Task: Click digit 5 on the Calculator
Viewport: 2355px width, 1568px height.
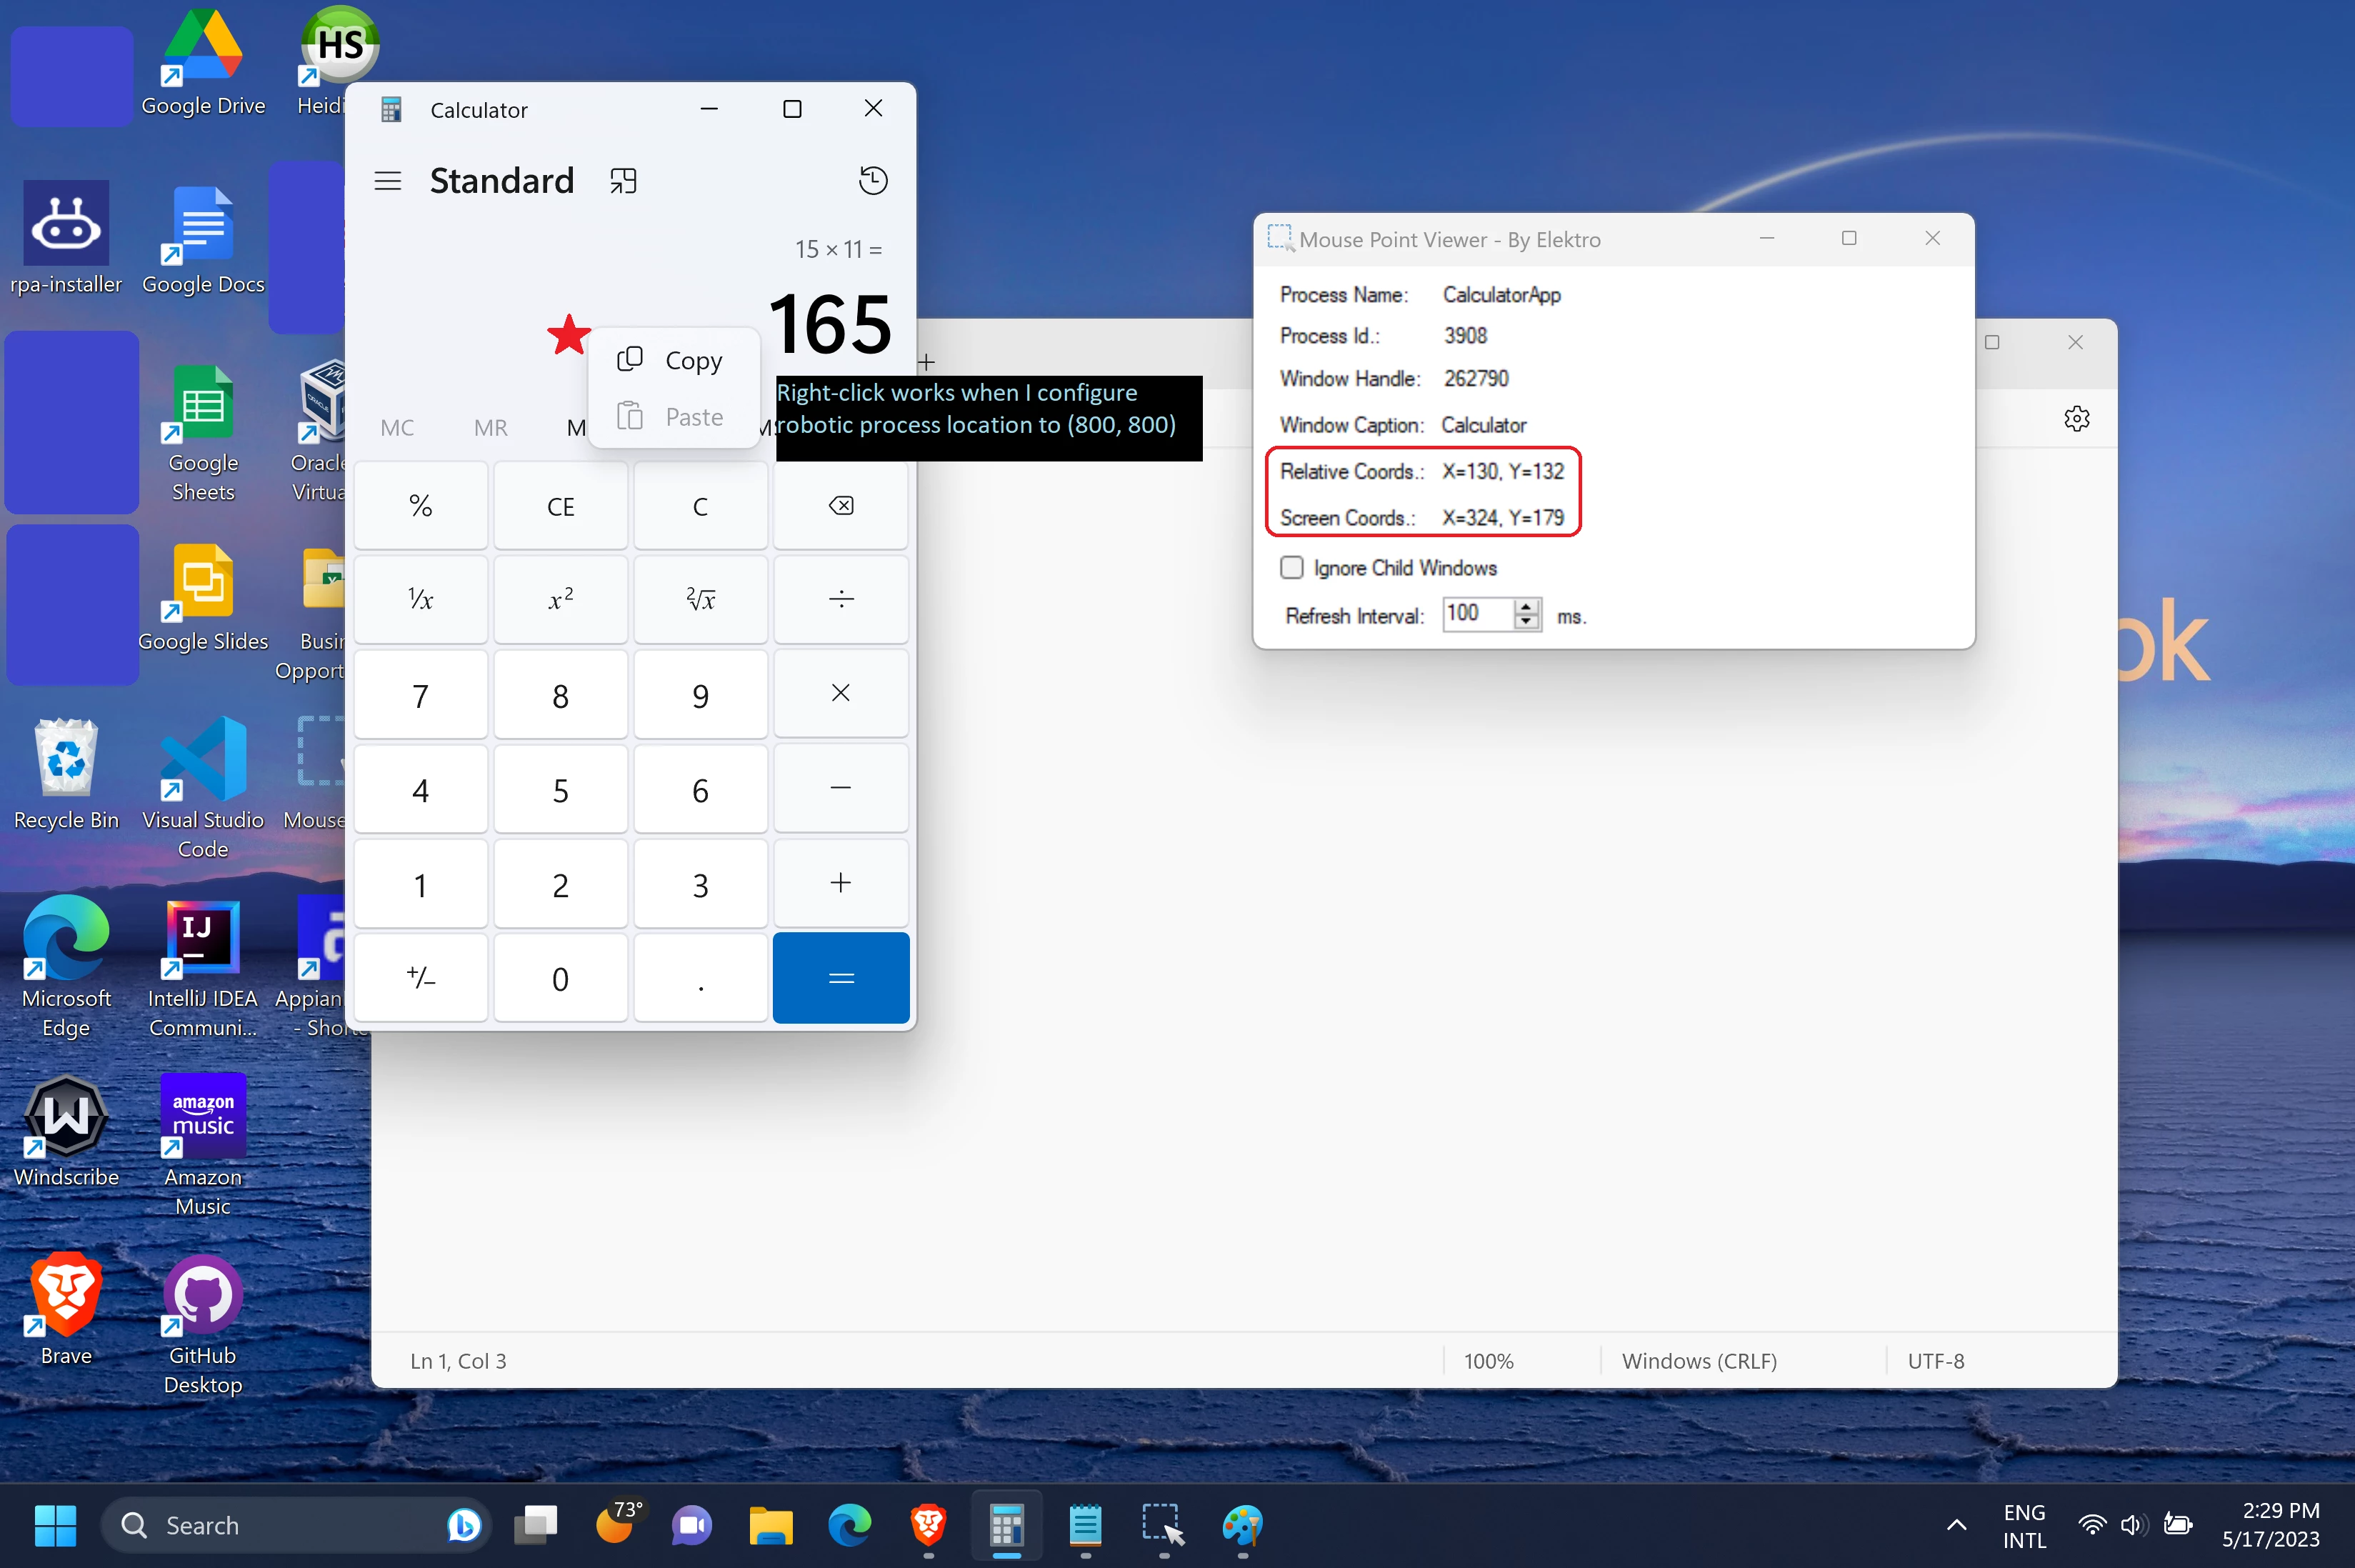Action: pos(561,789)
